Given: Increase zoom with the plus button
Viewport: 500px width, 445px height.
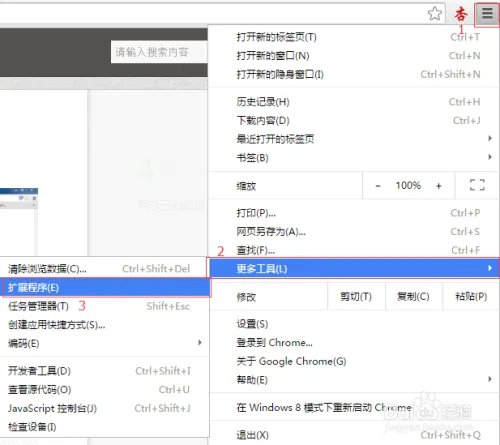Looking at the screenshot, I should click(x=439, y=186).
